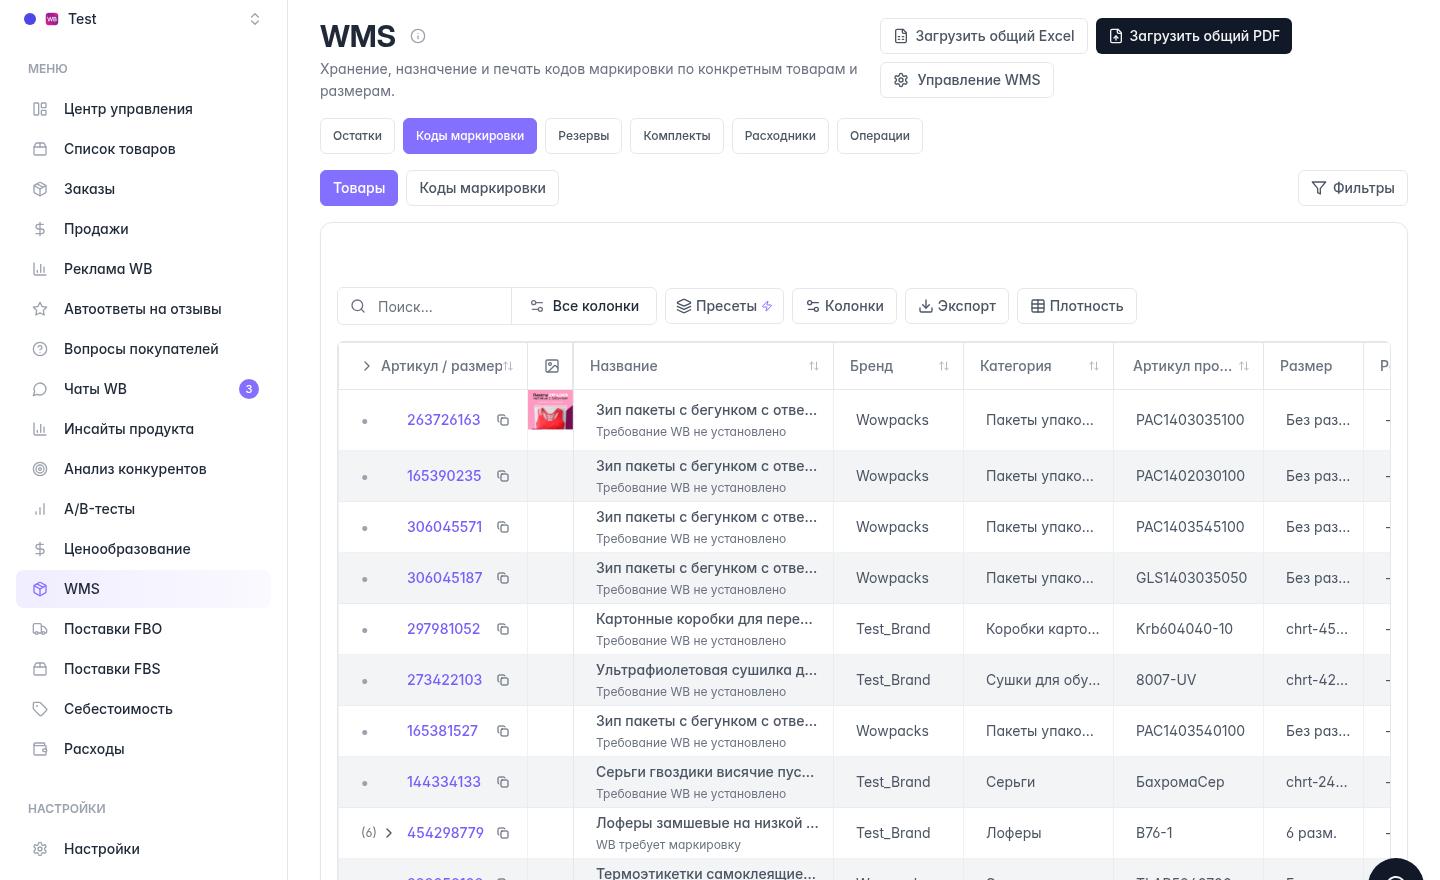This screenshot has height=880, width=1440.
Task: Go to Заказы in sidebar
Action: [143, 189]
